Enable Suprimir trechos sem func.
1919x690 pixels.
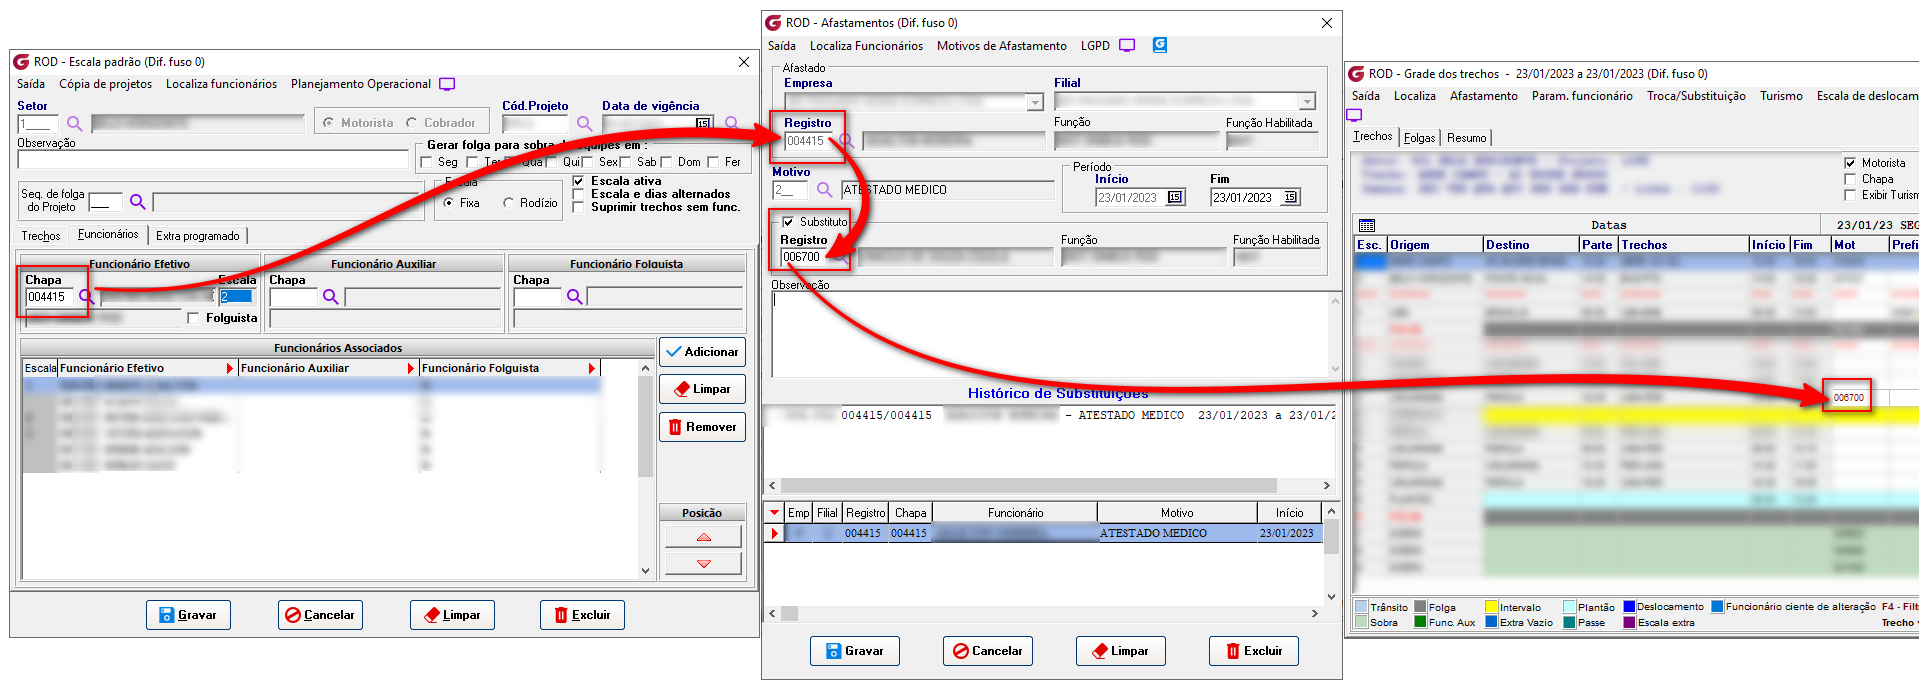pyautogui.click(x=578, y=207)
